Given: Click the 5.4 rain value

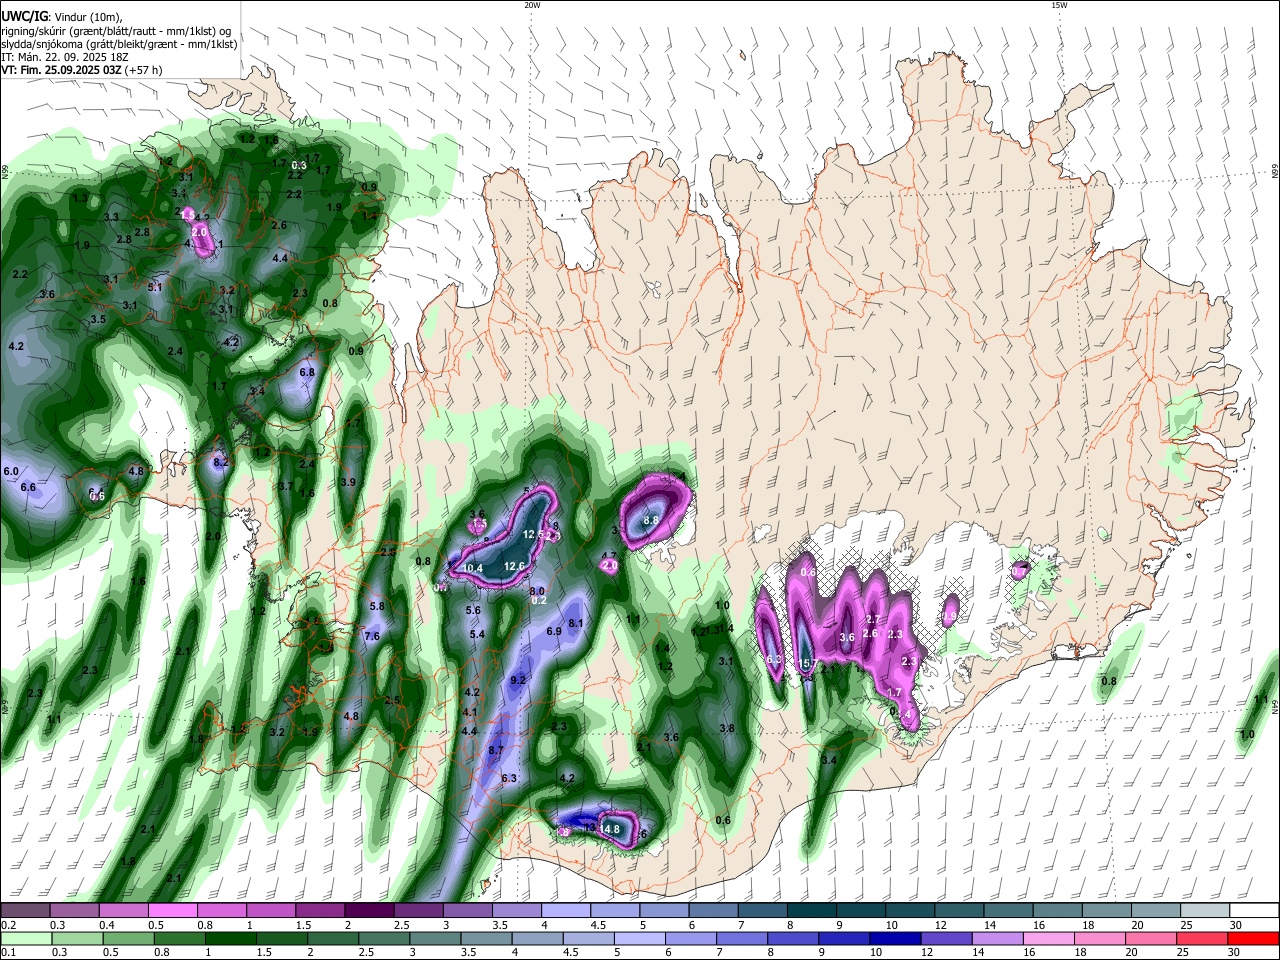Looking at the screenshot, I should (x=477, y=634).
